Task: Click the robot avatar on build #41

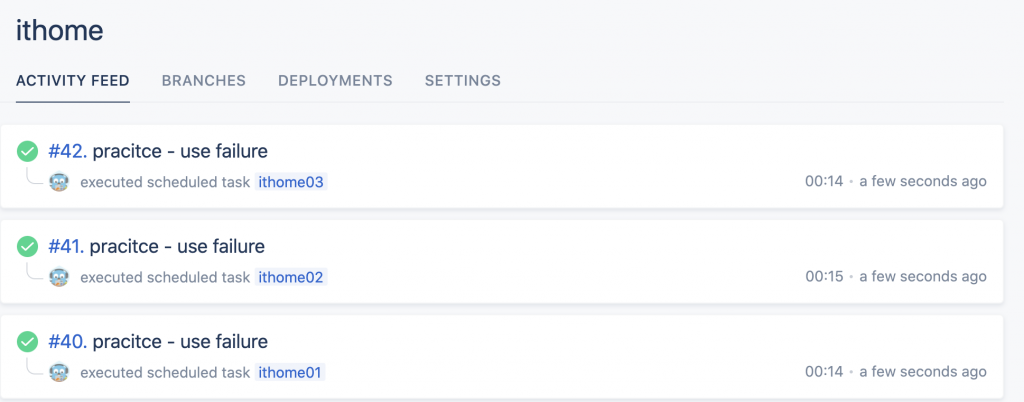Action: [60, 277]
